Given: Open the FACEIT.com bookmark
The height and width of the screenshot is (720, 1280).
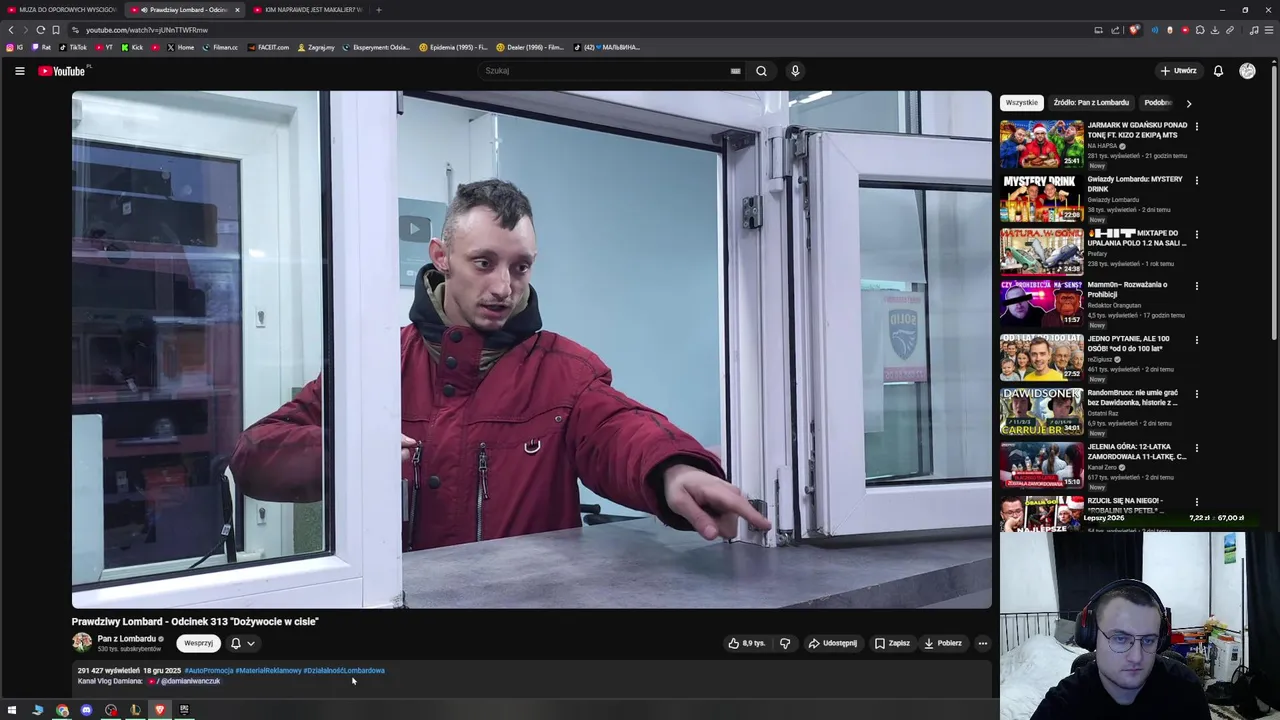Looking at the screenshot, I should click(268, 47).
